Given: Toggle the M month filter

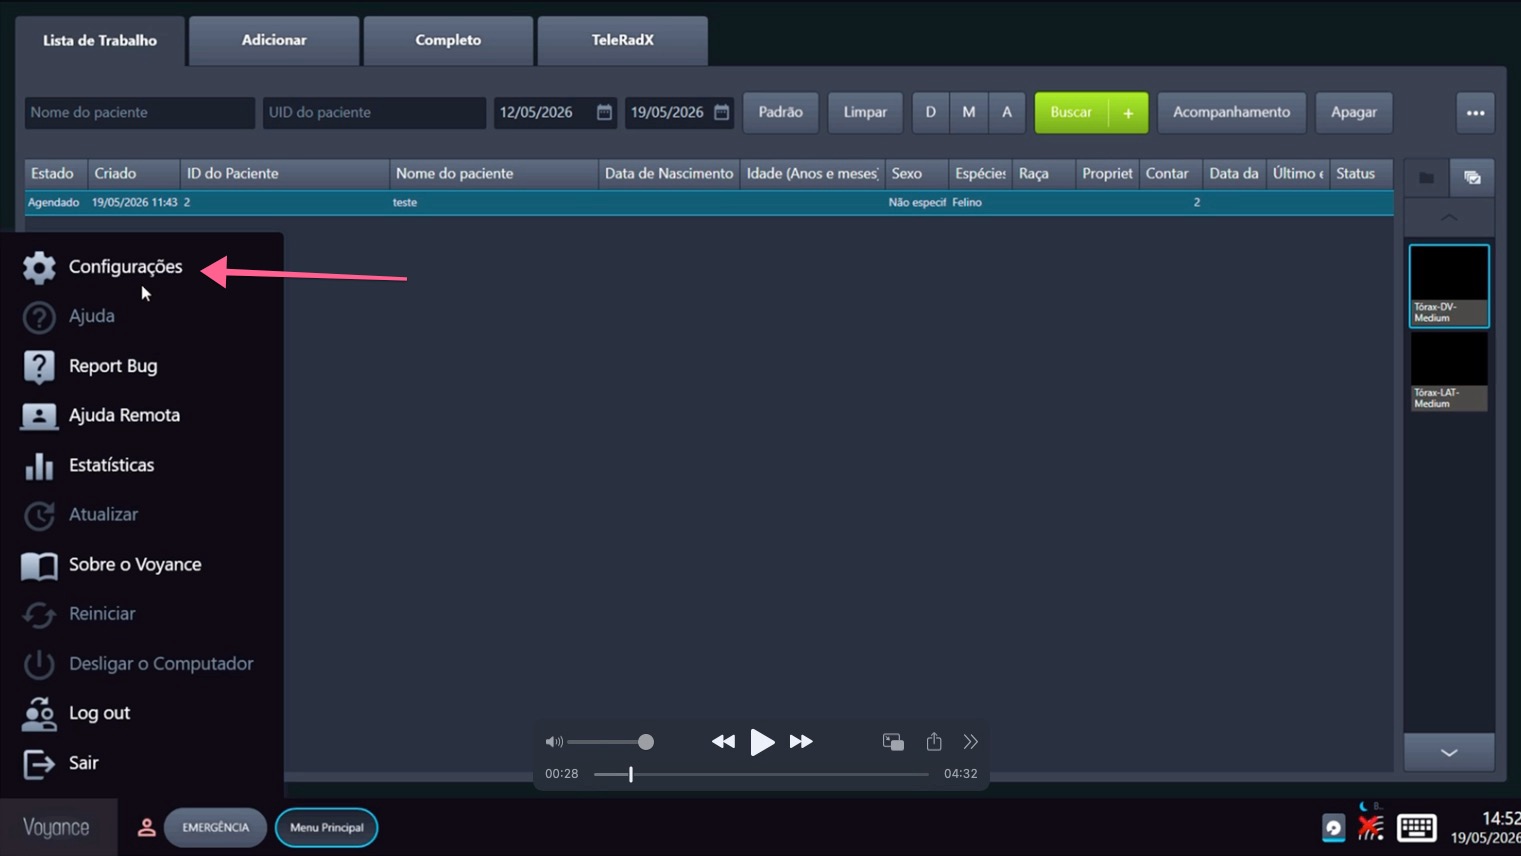Looking at the screenshot, I should (x=968, y=113).
